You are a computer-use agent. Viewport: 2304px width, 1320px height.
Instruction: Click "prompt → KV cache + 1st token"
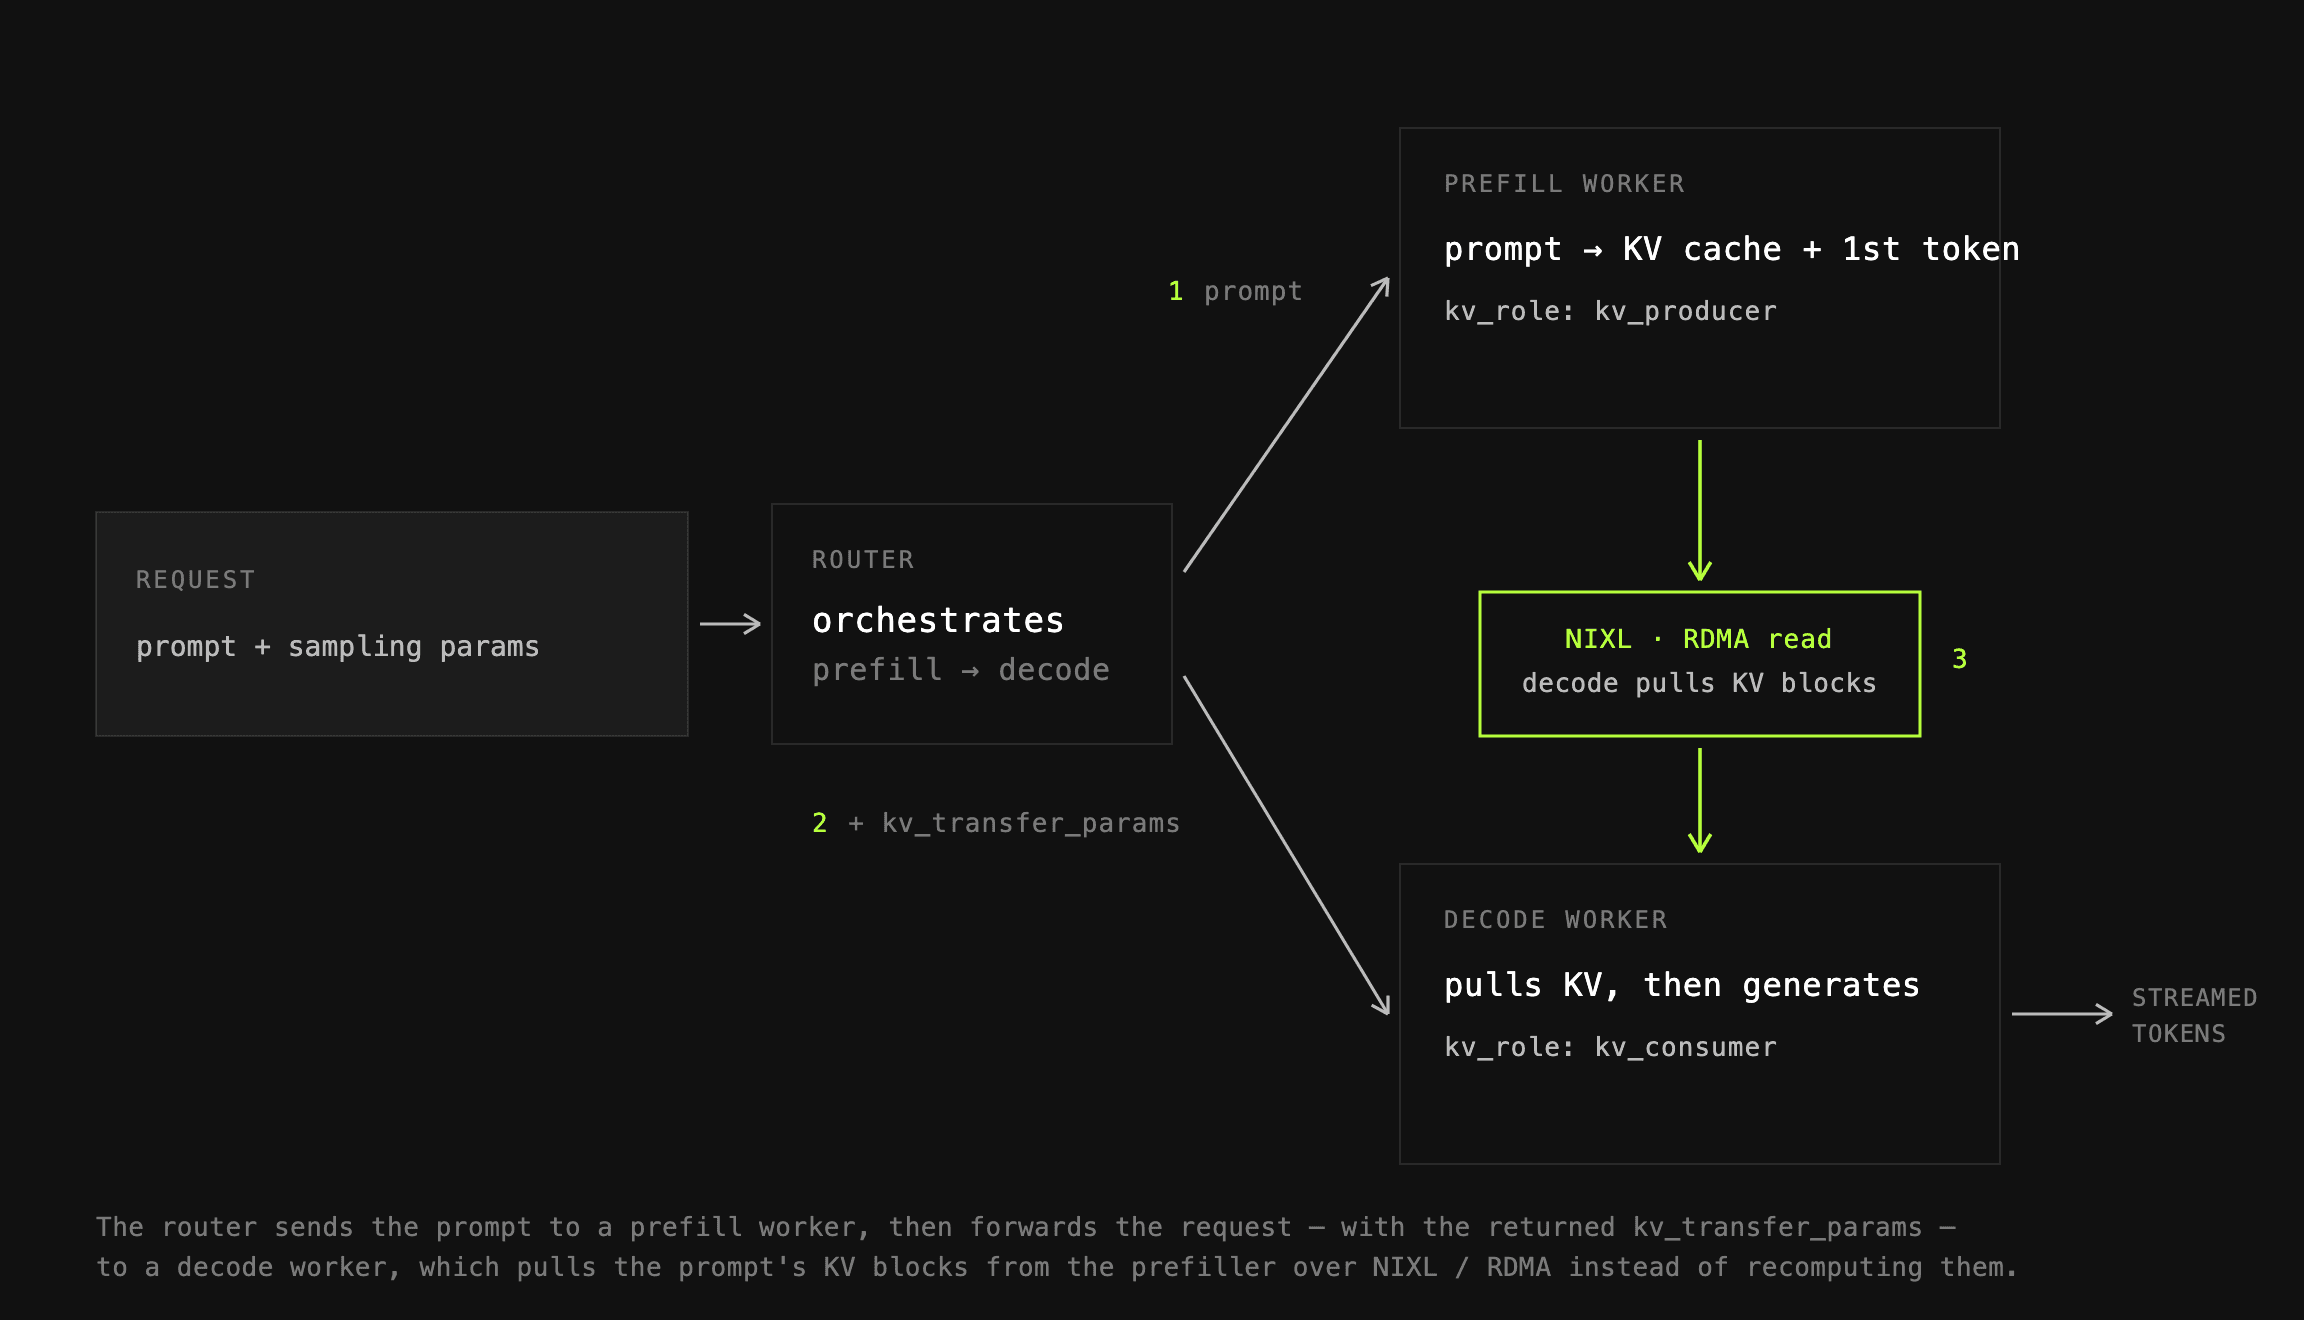(1732, 249)
